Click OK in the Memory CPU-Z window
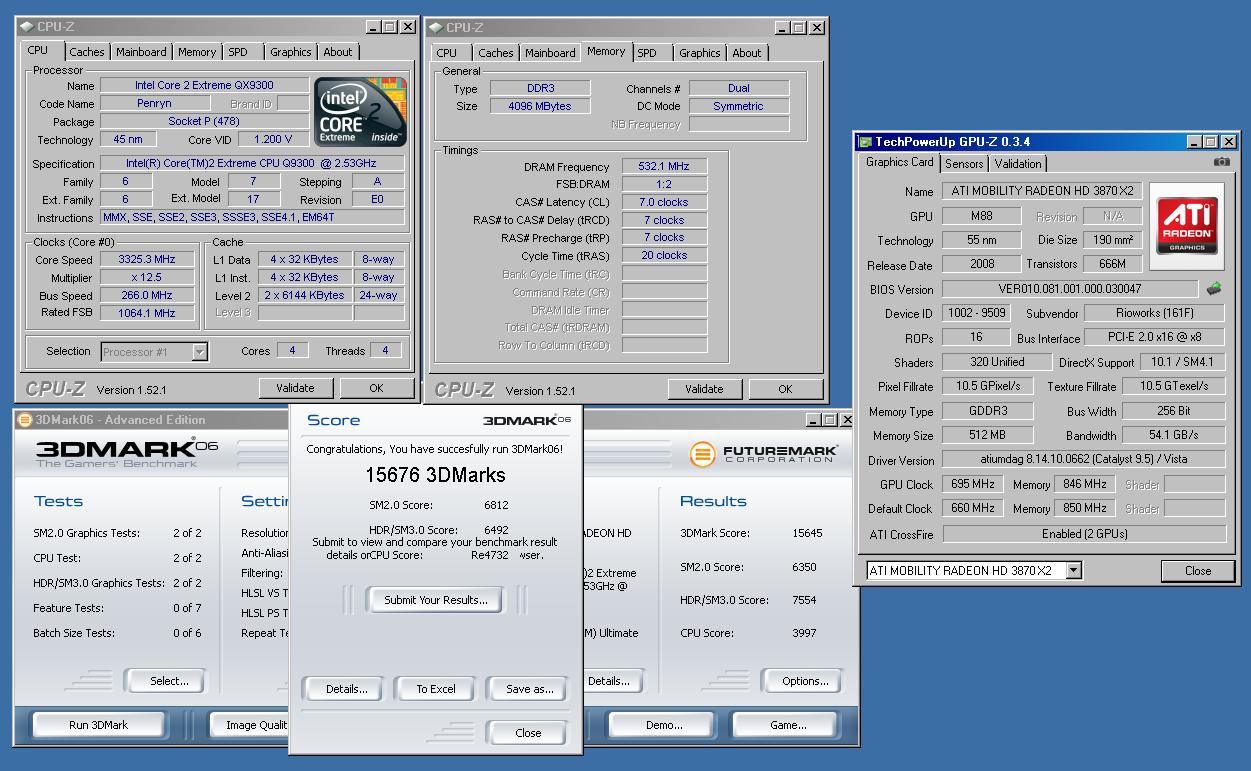 785,389
